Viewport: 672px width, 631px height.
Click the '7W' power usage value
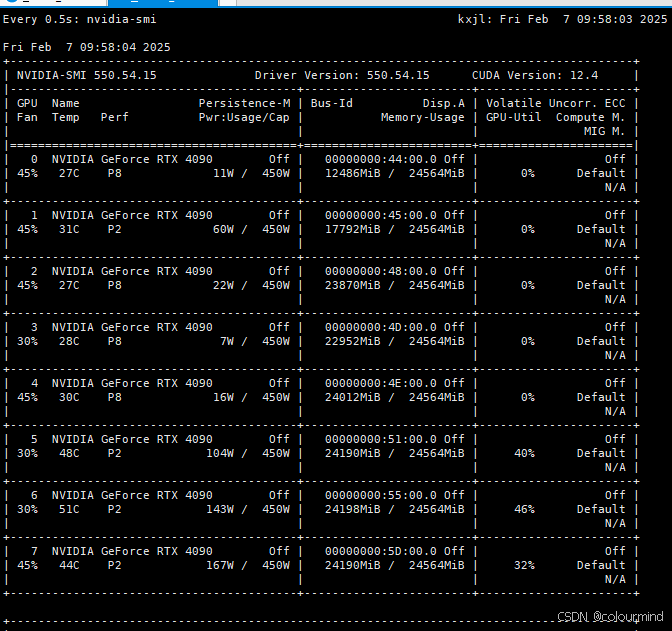[x=227, y=341]
